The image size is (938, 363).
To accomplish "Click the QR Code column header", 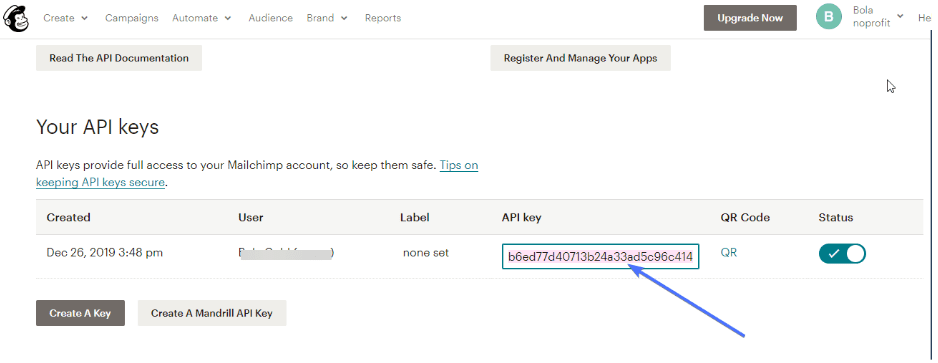I will coord(745,217).
